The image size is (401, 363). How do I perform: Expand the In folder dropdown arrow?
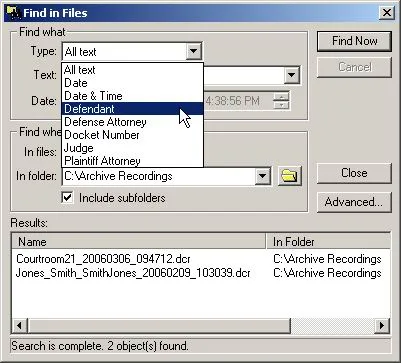pyautogui.click(x=263, y=176)
